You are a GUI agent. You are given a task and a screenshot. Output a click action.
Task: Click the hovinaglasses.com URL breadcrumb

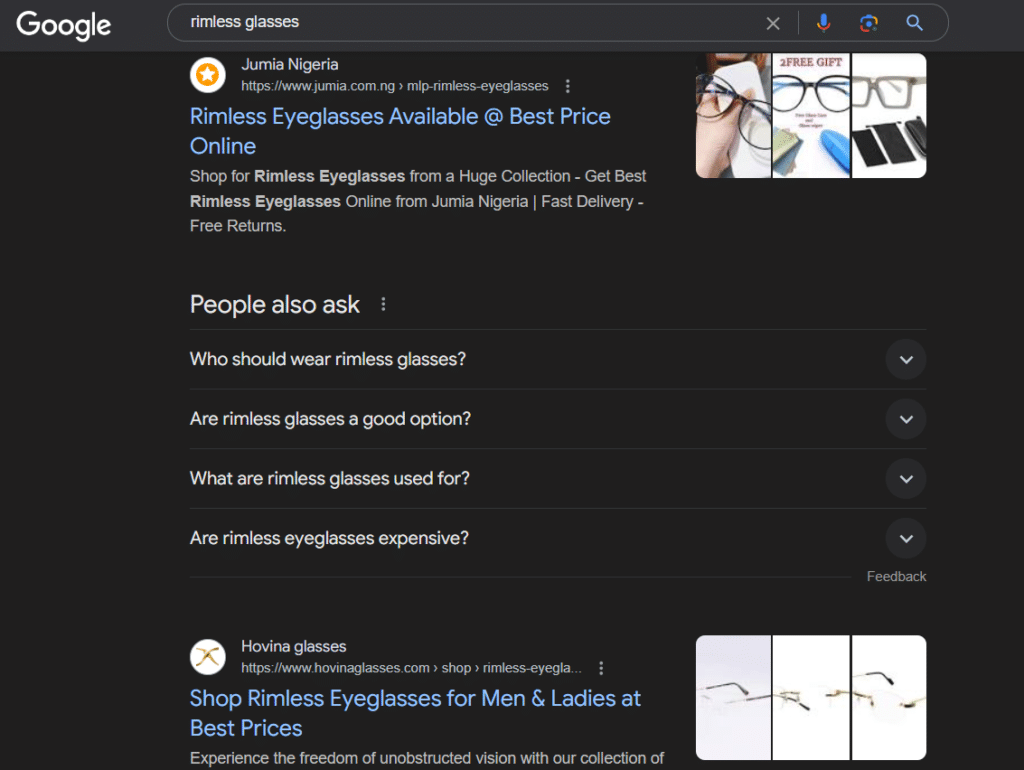pyautogui.click(x=411, y=668)
